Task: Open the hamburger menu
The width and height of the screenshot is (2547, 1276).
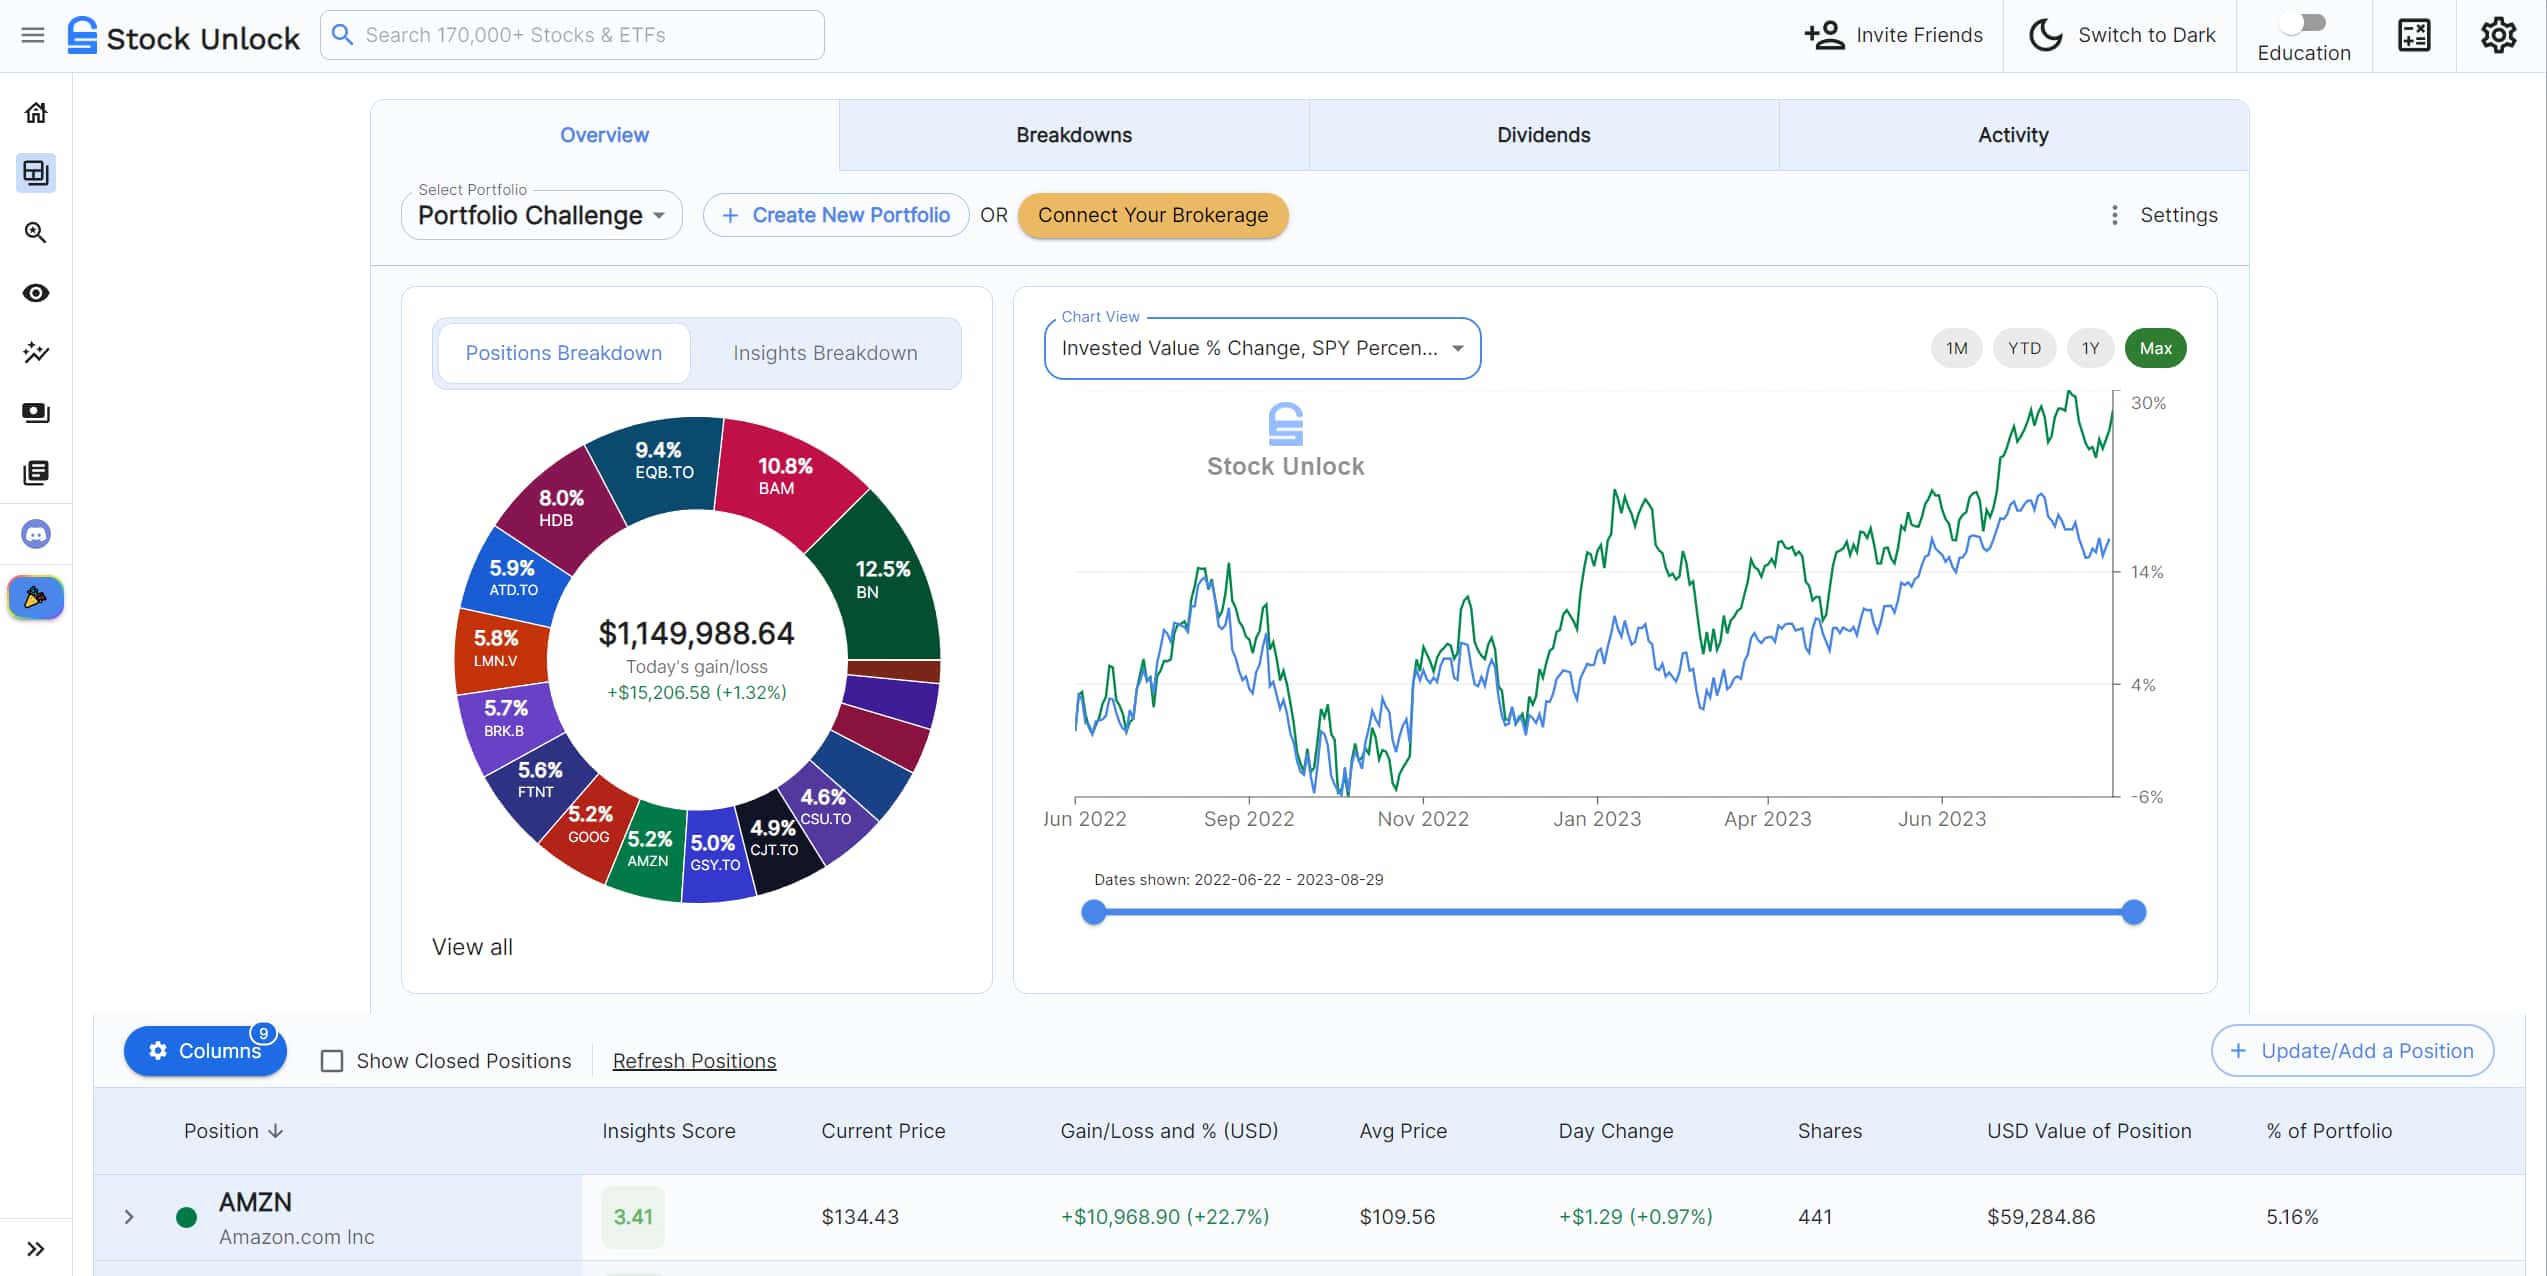Action: pyautogui.click(x=33, y=35)
